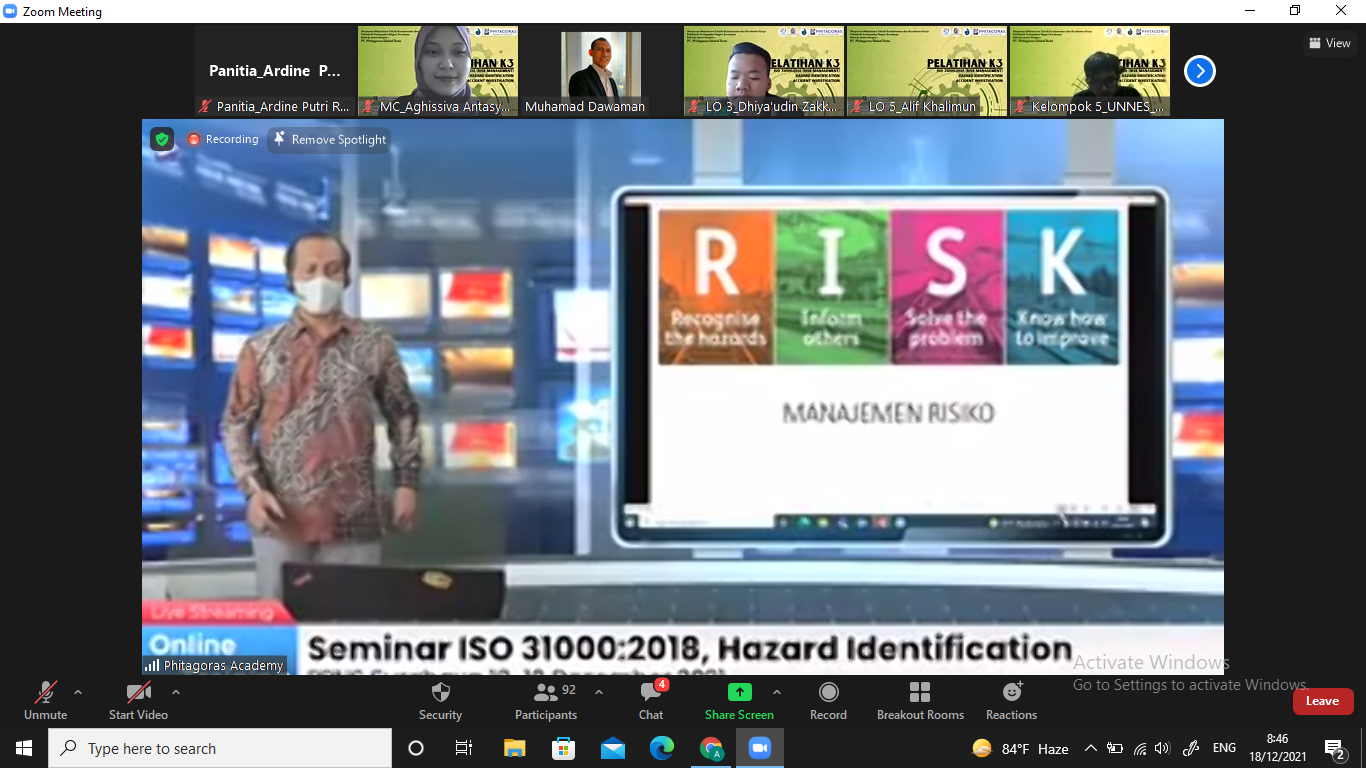Unmute the microphone in Zoom toolbar
The height and width of the screenshot is (768, 1366).
point(45,700)
